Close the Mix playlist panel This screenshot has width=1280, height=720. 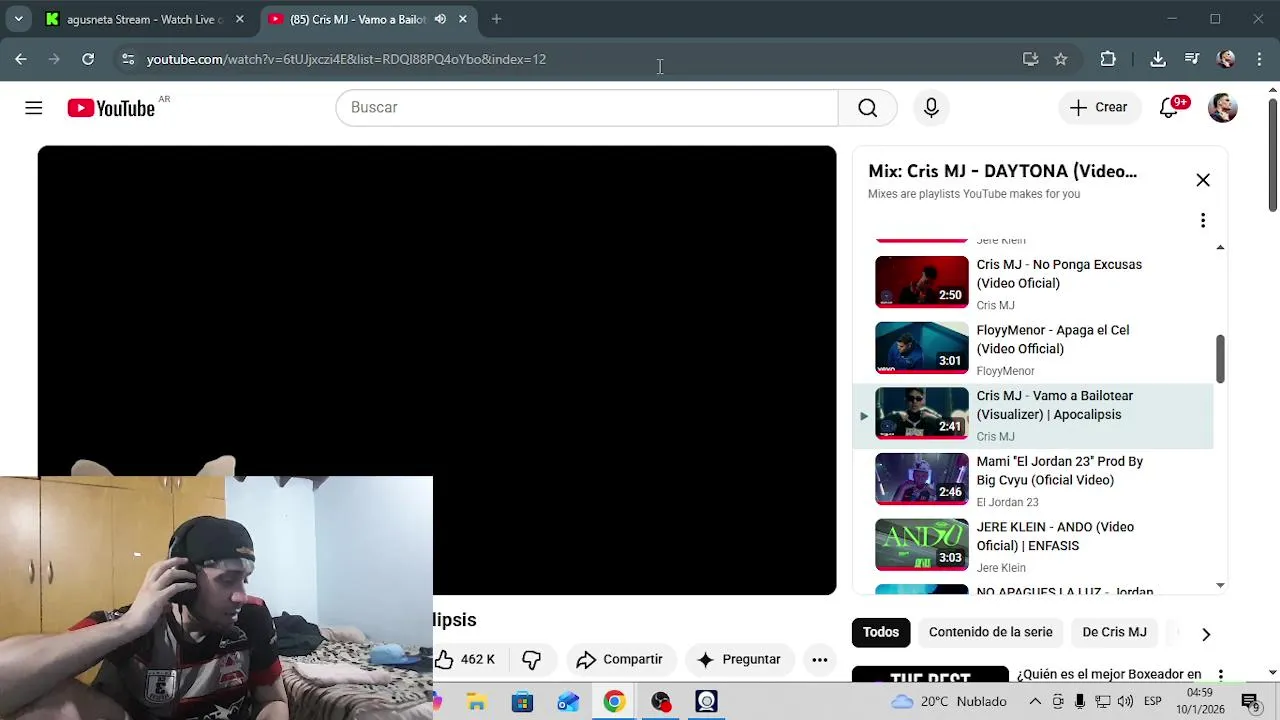[x=1203, y=180]
